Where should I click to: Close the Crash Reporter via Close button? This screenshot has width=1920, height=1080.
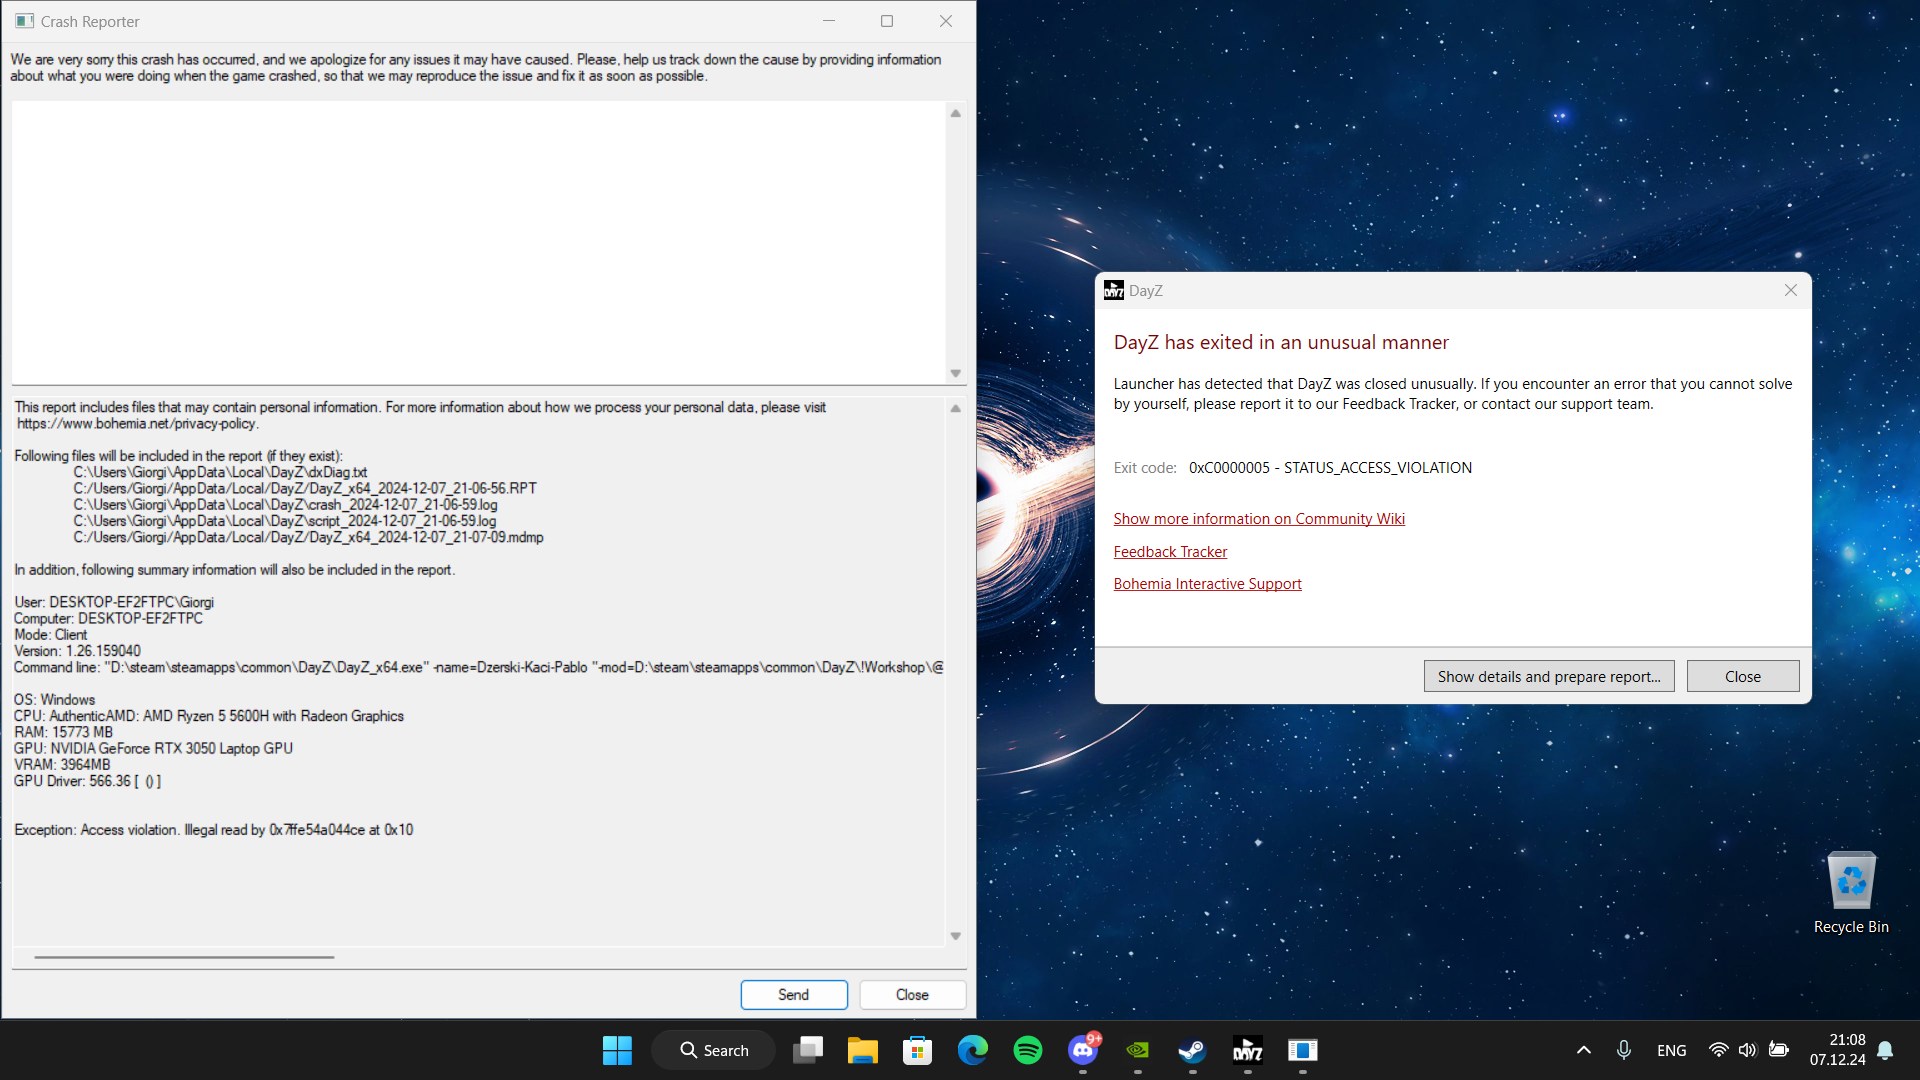912,995
